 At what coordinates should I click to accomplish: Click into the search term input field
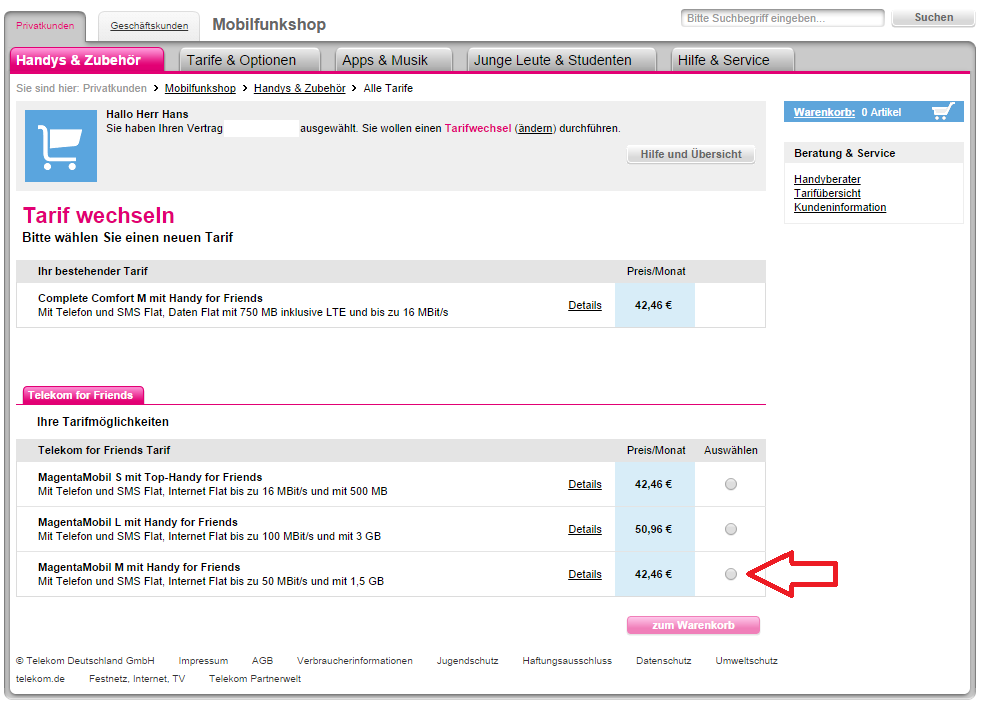[782, 18]
